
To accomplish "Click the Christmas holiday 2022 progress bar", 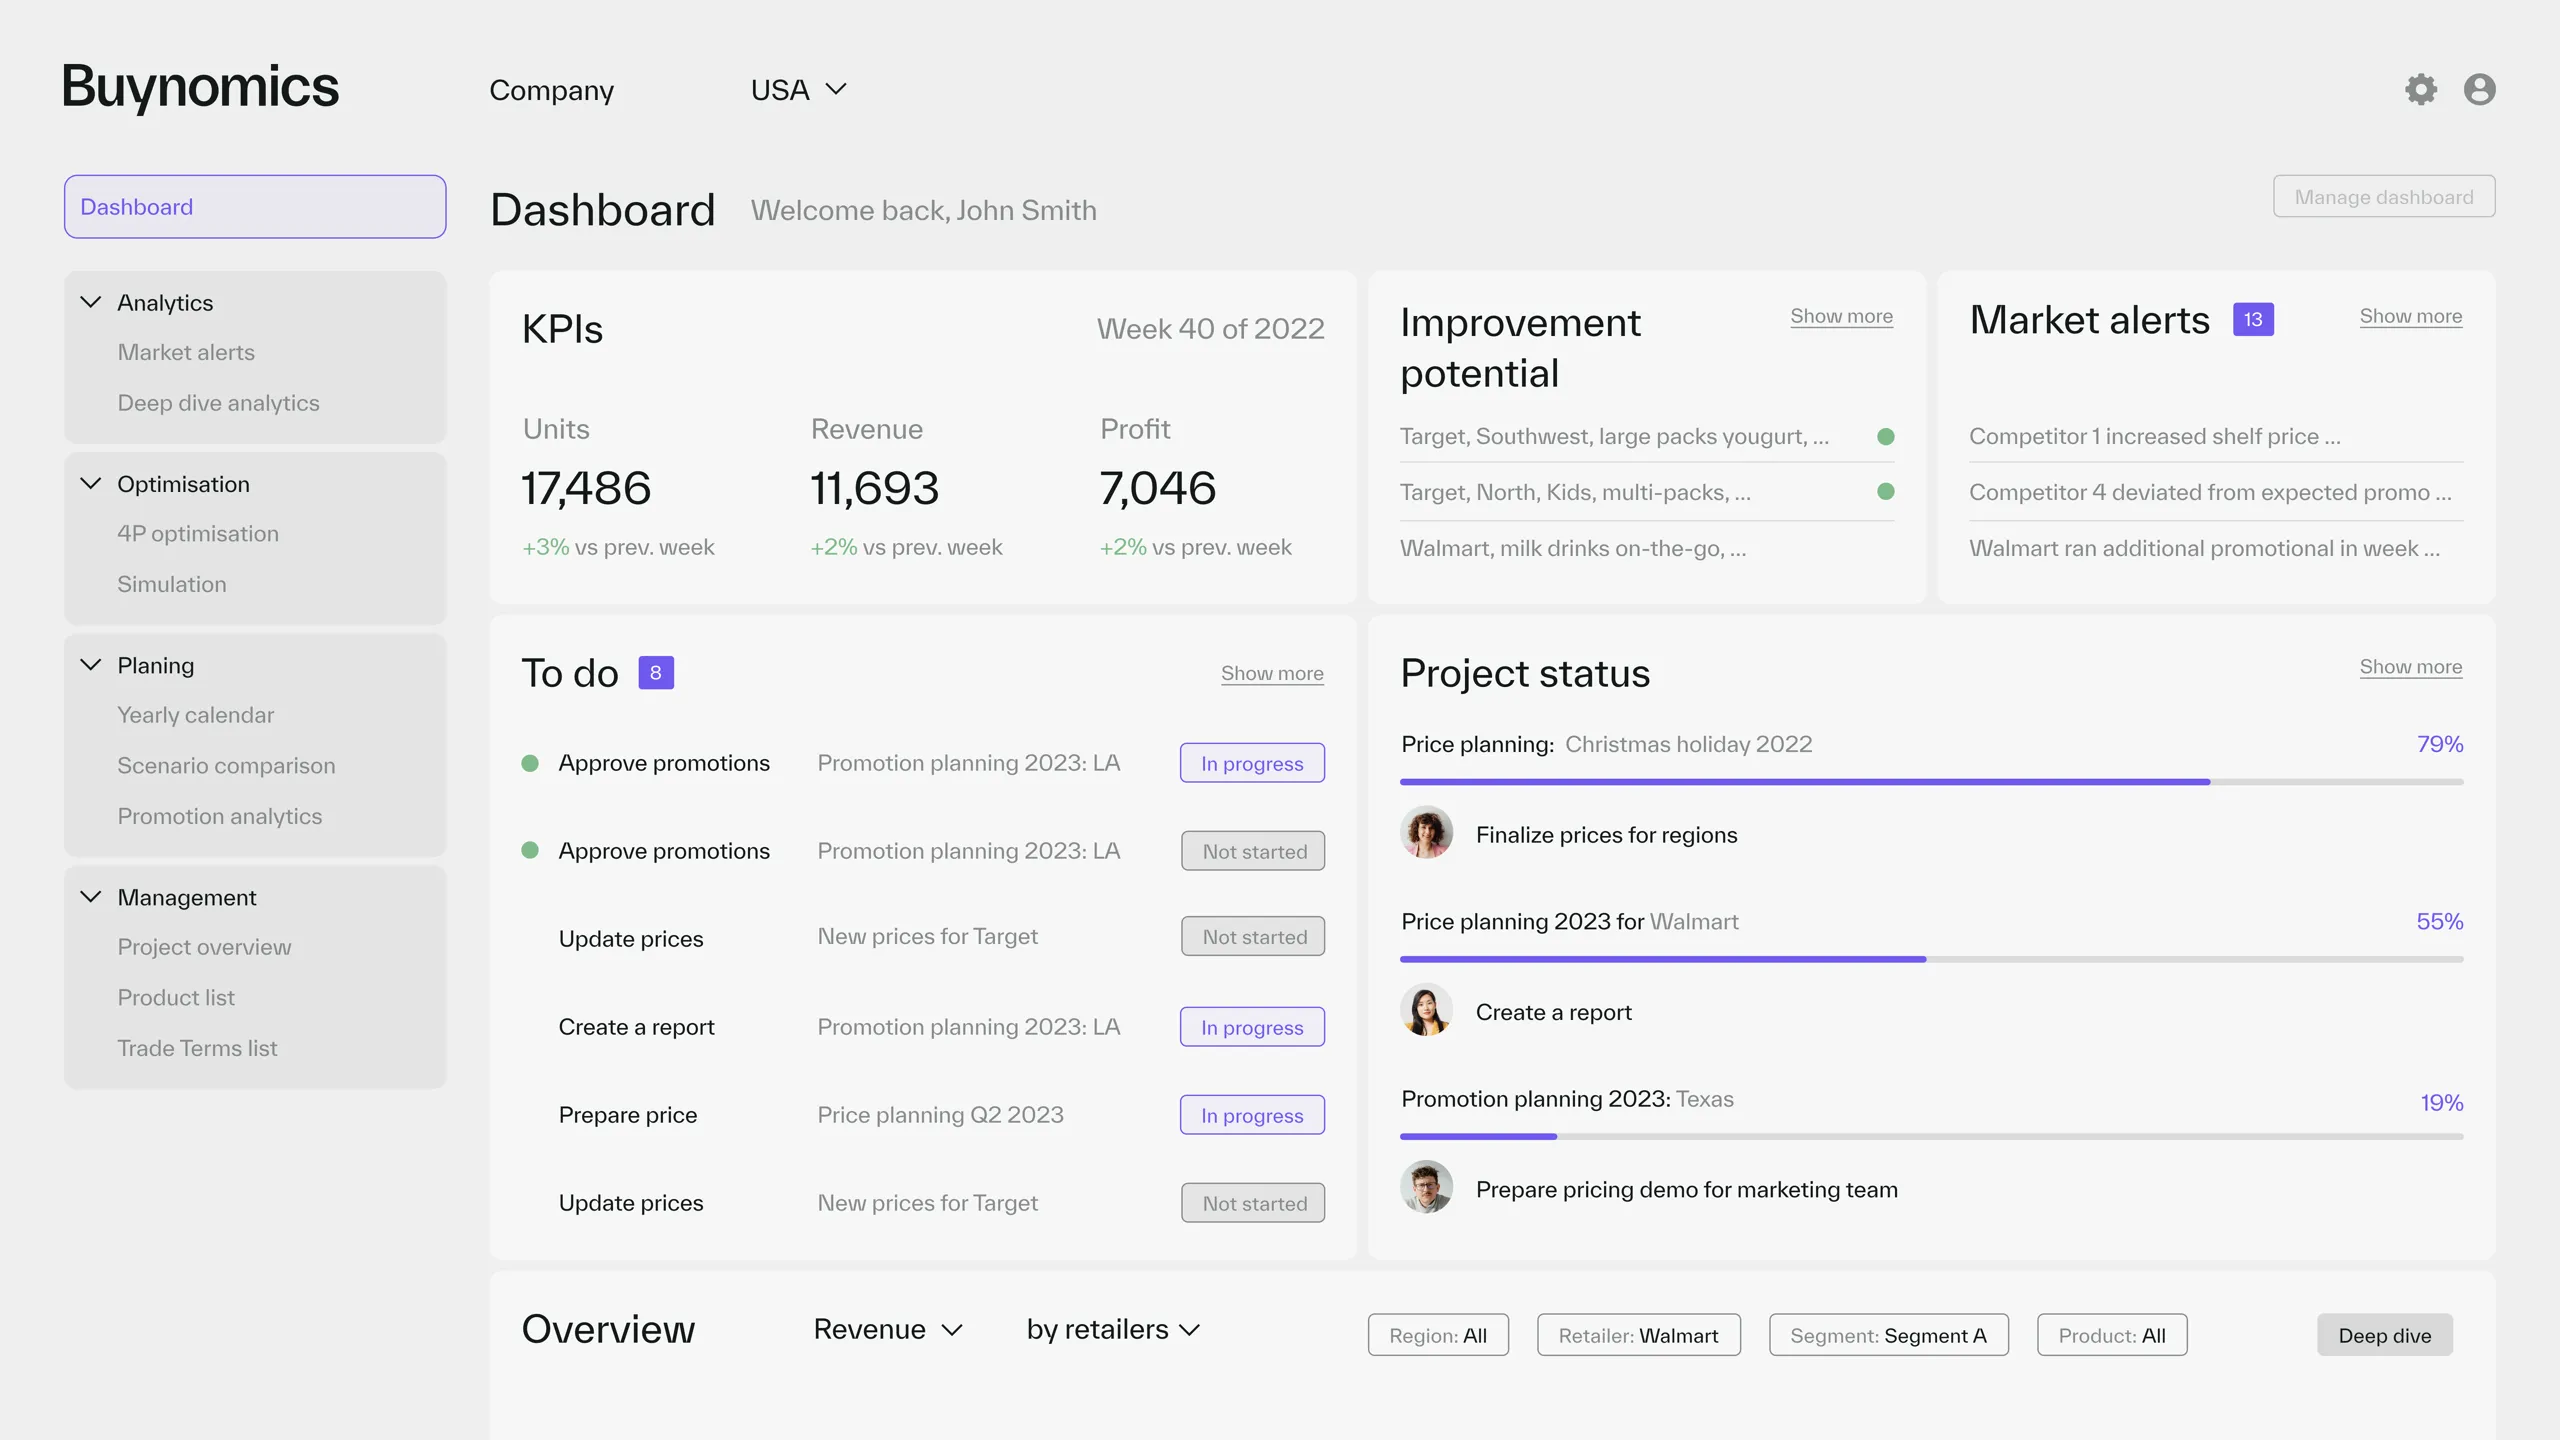I will (1930, 782).
